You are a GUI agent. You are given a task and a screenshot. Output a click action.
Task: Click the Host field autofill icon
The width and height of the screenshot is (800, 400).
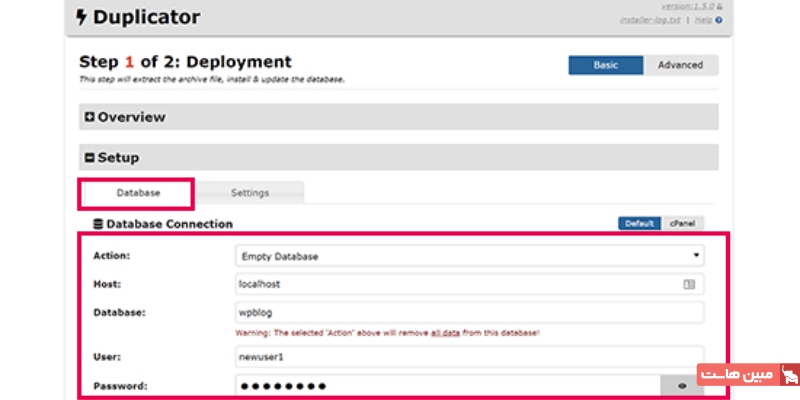pyautogui.click(x=688, y=284)
